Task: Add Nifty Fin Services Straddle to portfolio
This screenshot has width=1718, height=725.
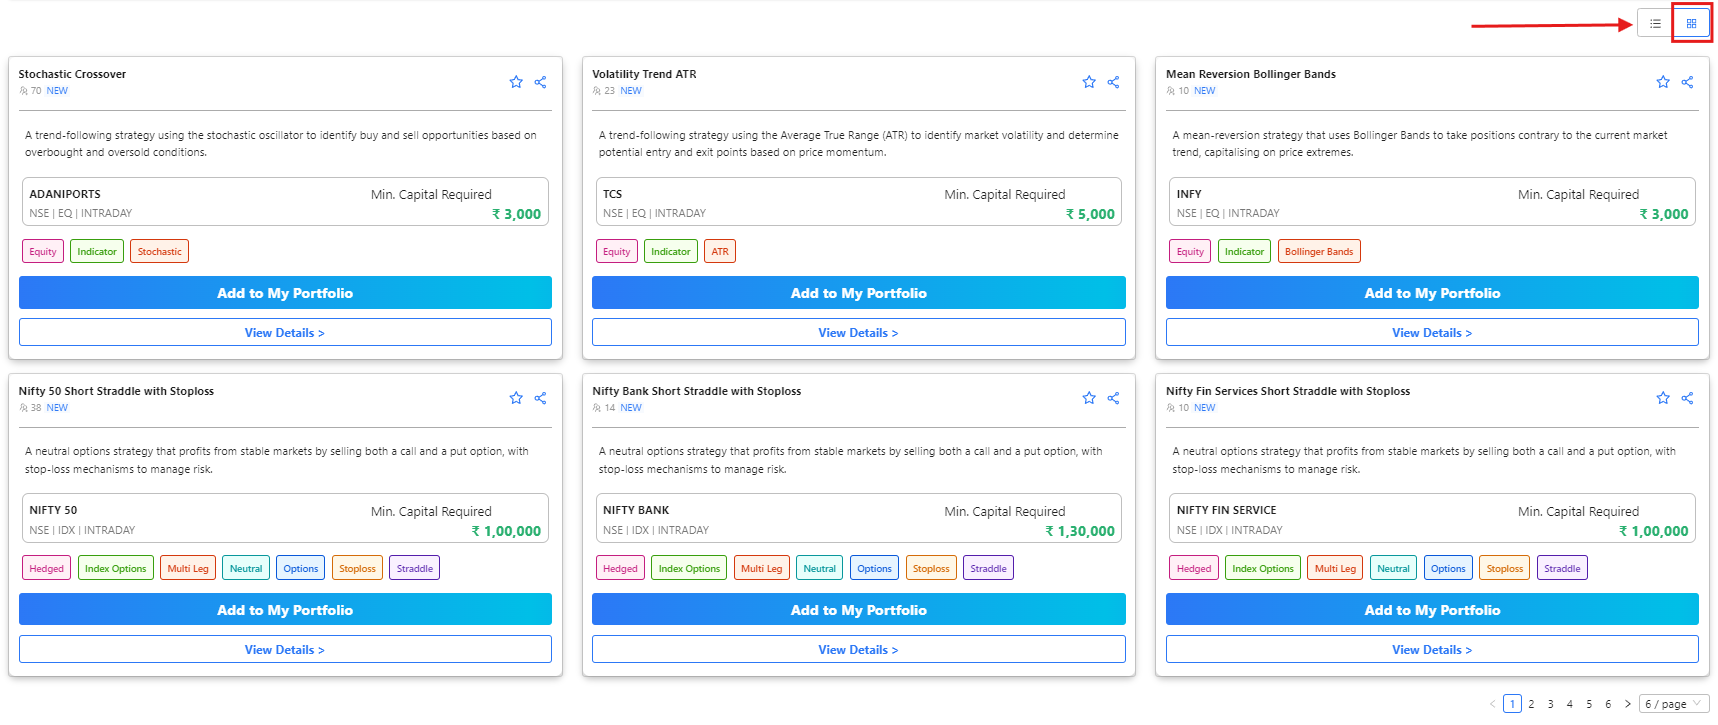Action: 1432,610
